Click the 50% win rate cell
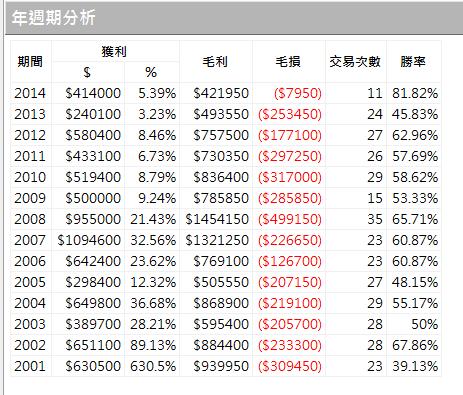 tap(424, 324)
